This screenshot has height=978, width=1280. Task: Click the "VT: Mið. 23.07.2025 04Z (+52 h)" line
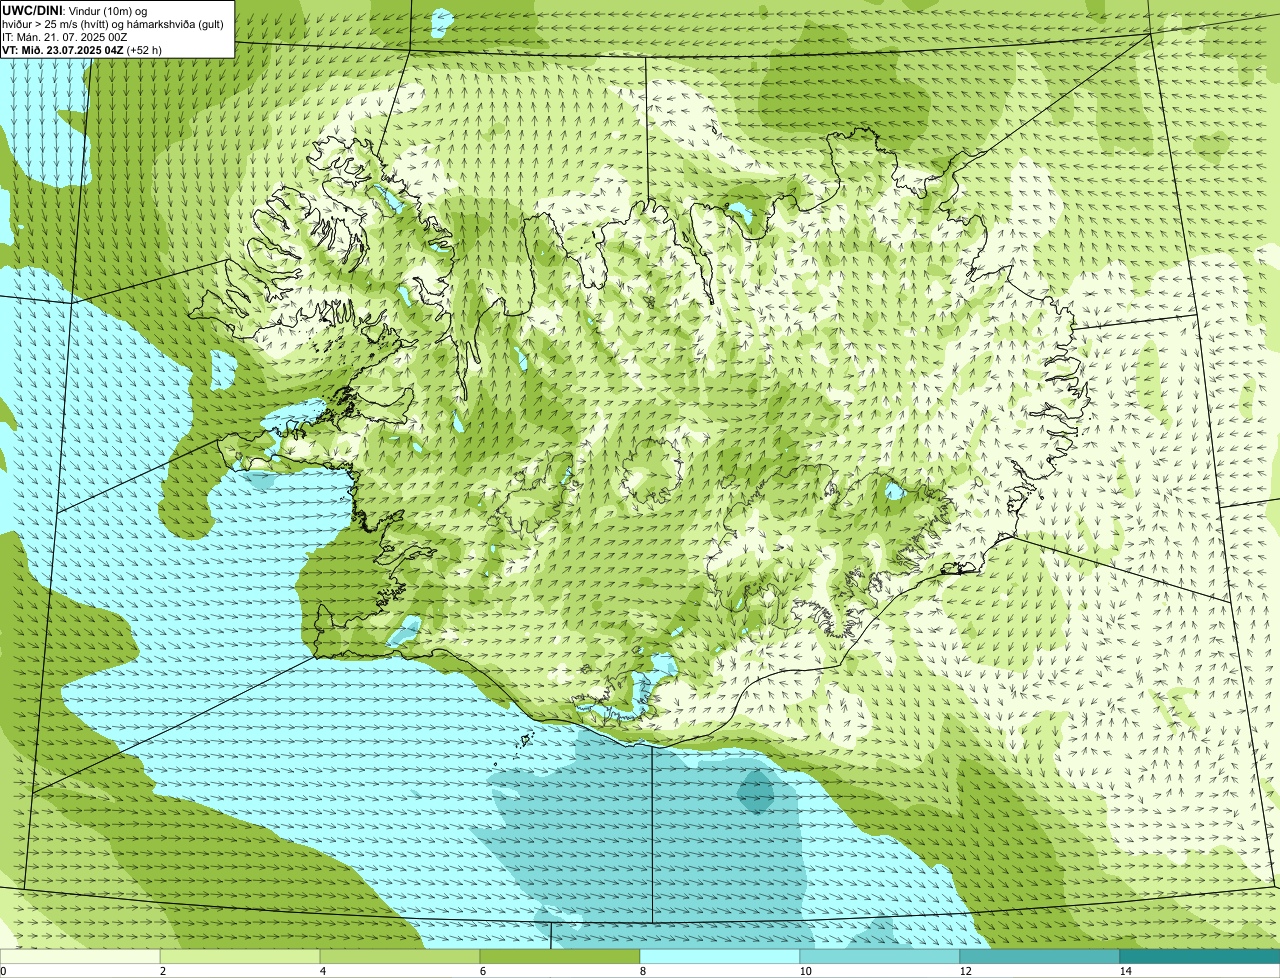pyautogui.click(x=82, y=49)
